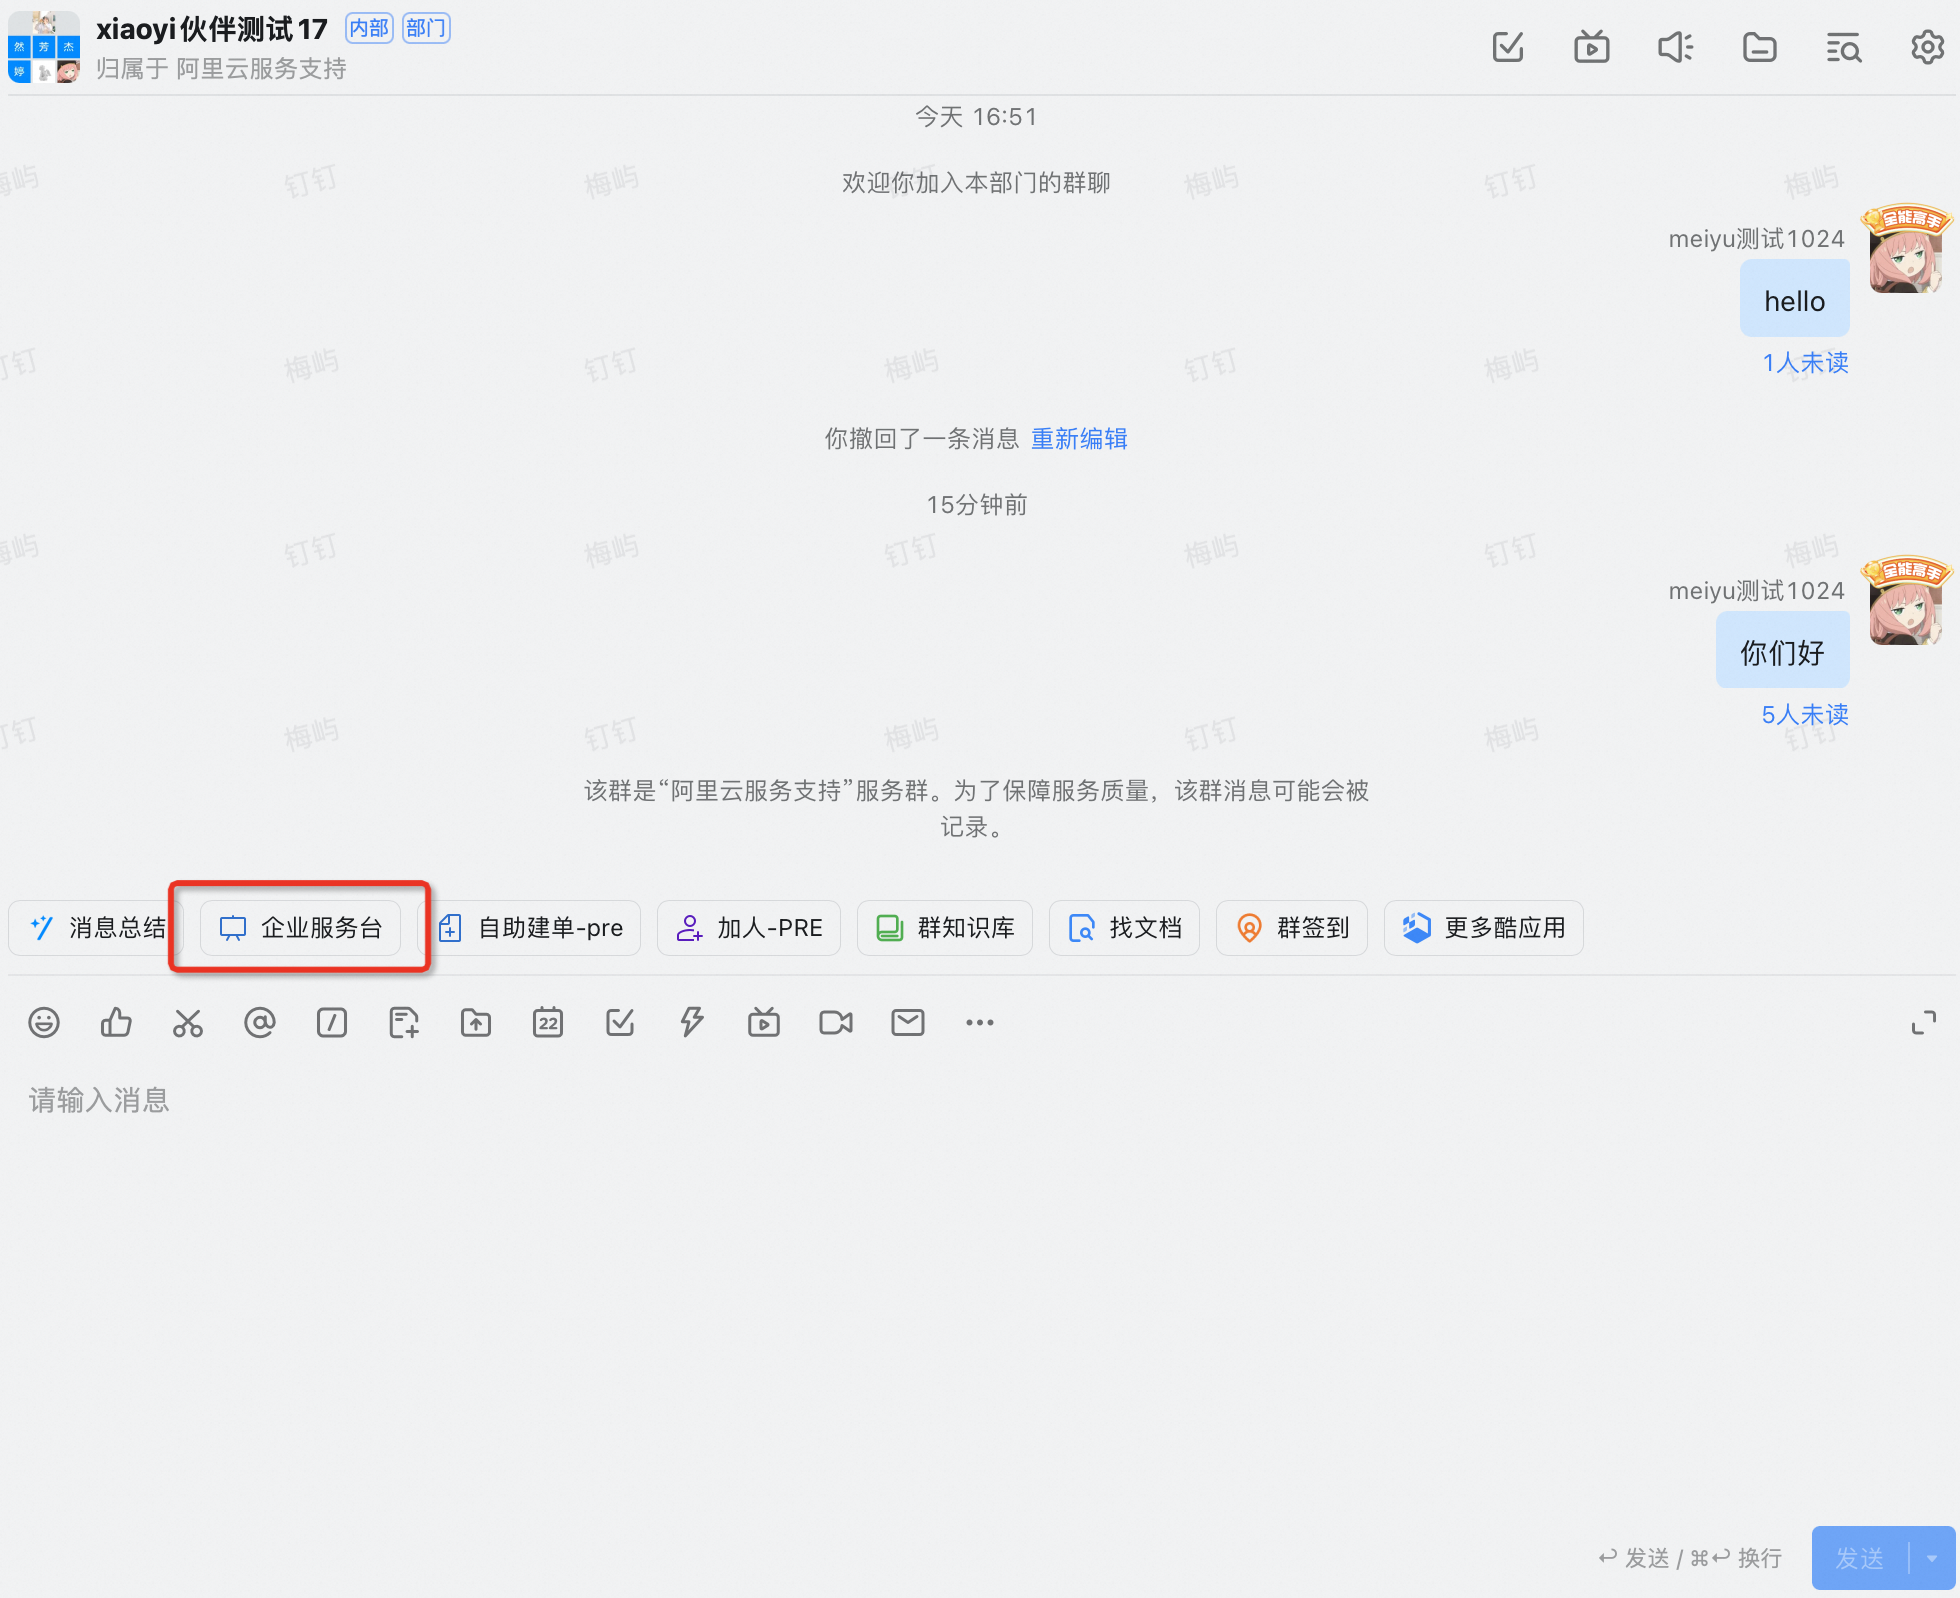Open 消息总结 message summary

click(96, 928)
